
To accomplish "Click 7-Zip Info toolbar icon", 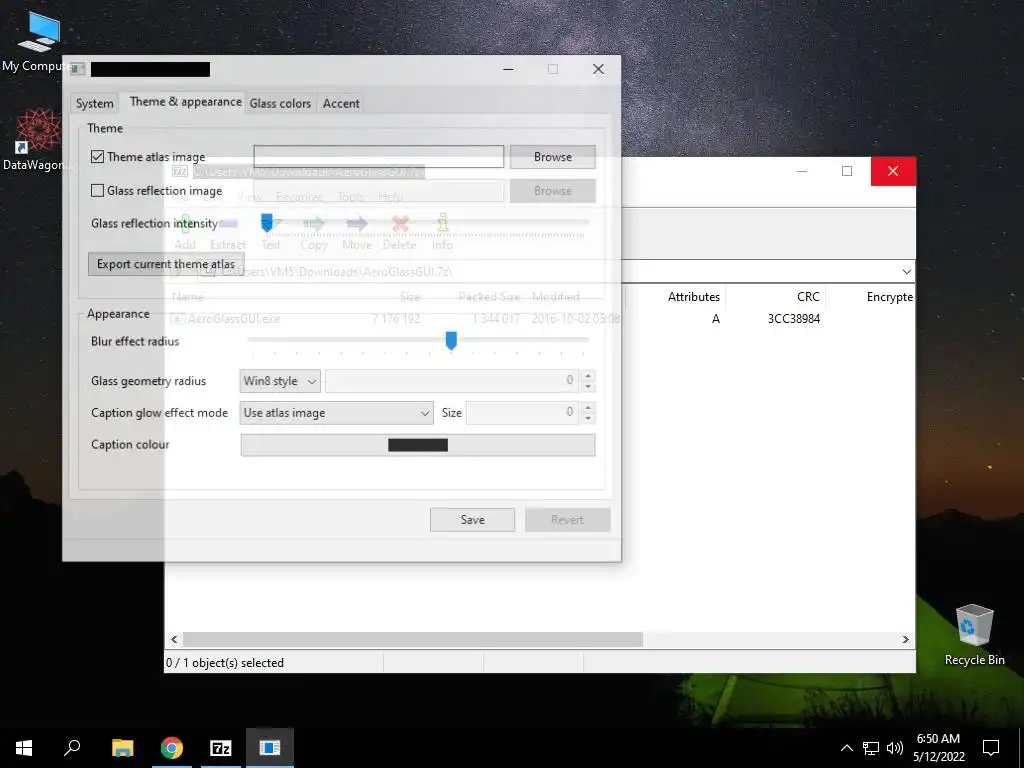I will 442,232.
